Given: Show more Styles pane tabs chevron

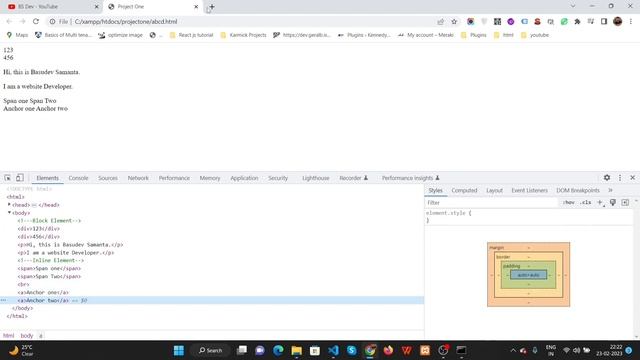Looking at the screenshot, I should 610,190.
